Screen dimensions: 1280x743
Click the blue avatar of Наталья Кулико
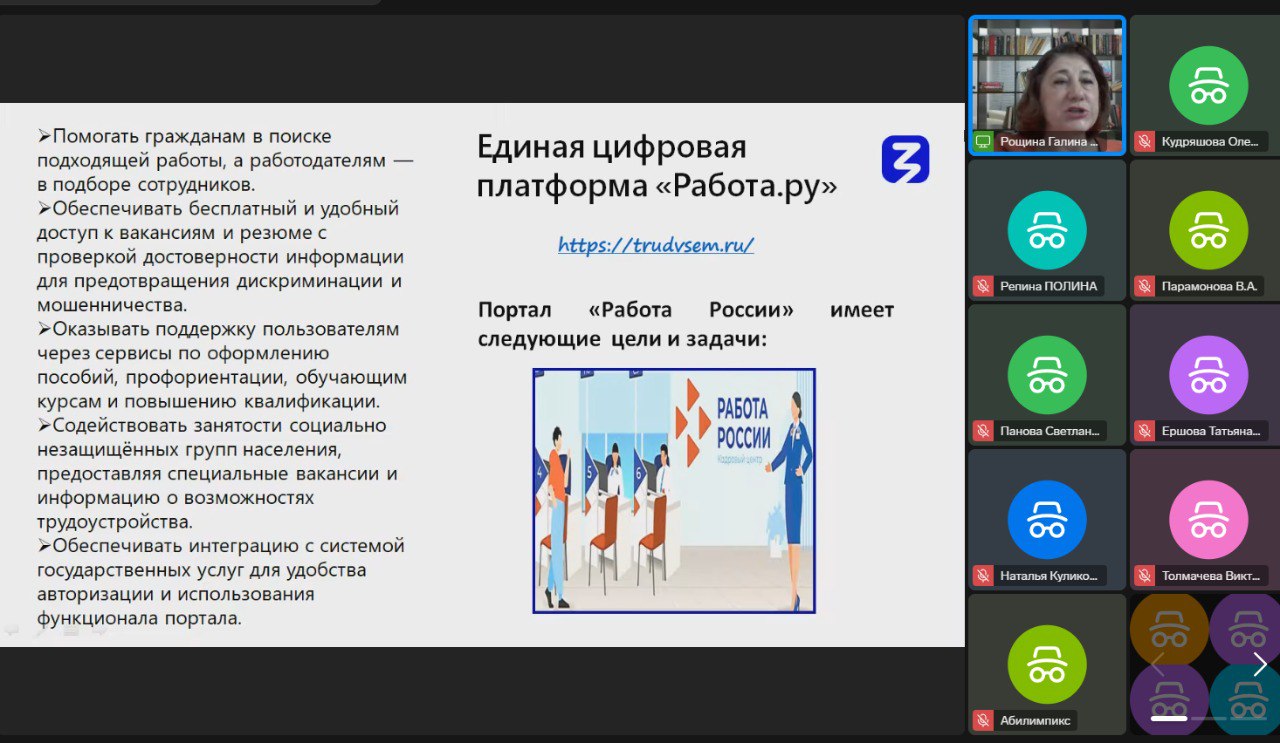pyautogui.click(x=1047, y=520)
